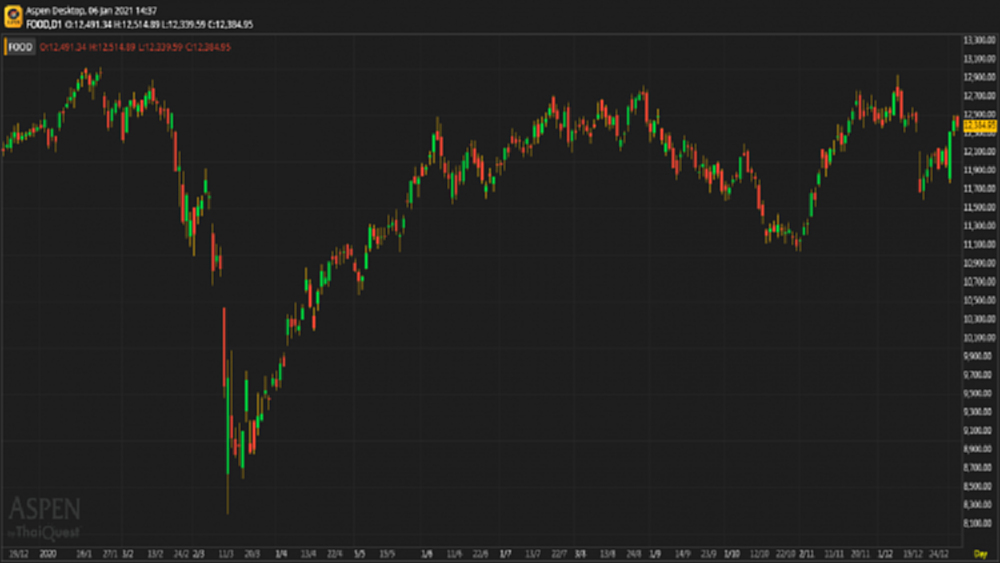Click the 1/4 date axis label
1000x563 pixels.
(x=281, y=554)
